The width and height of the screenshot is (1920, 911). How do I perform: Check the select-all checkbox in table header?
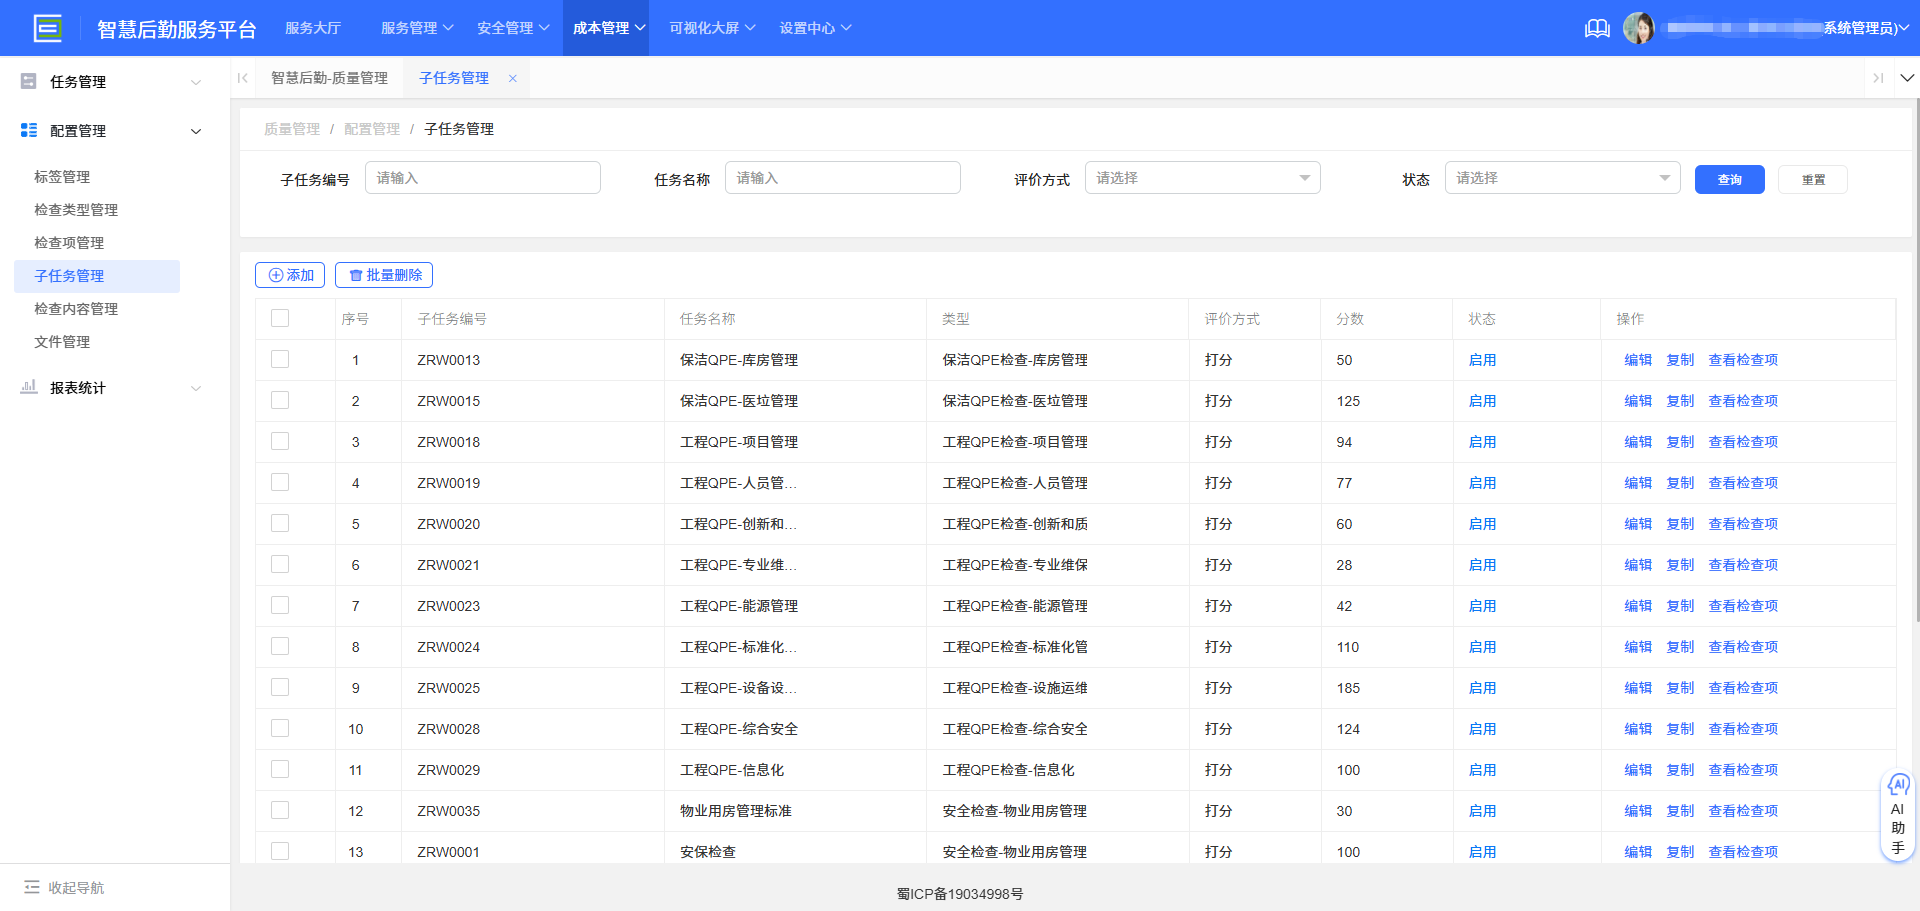[x=280, y=317]
